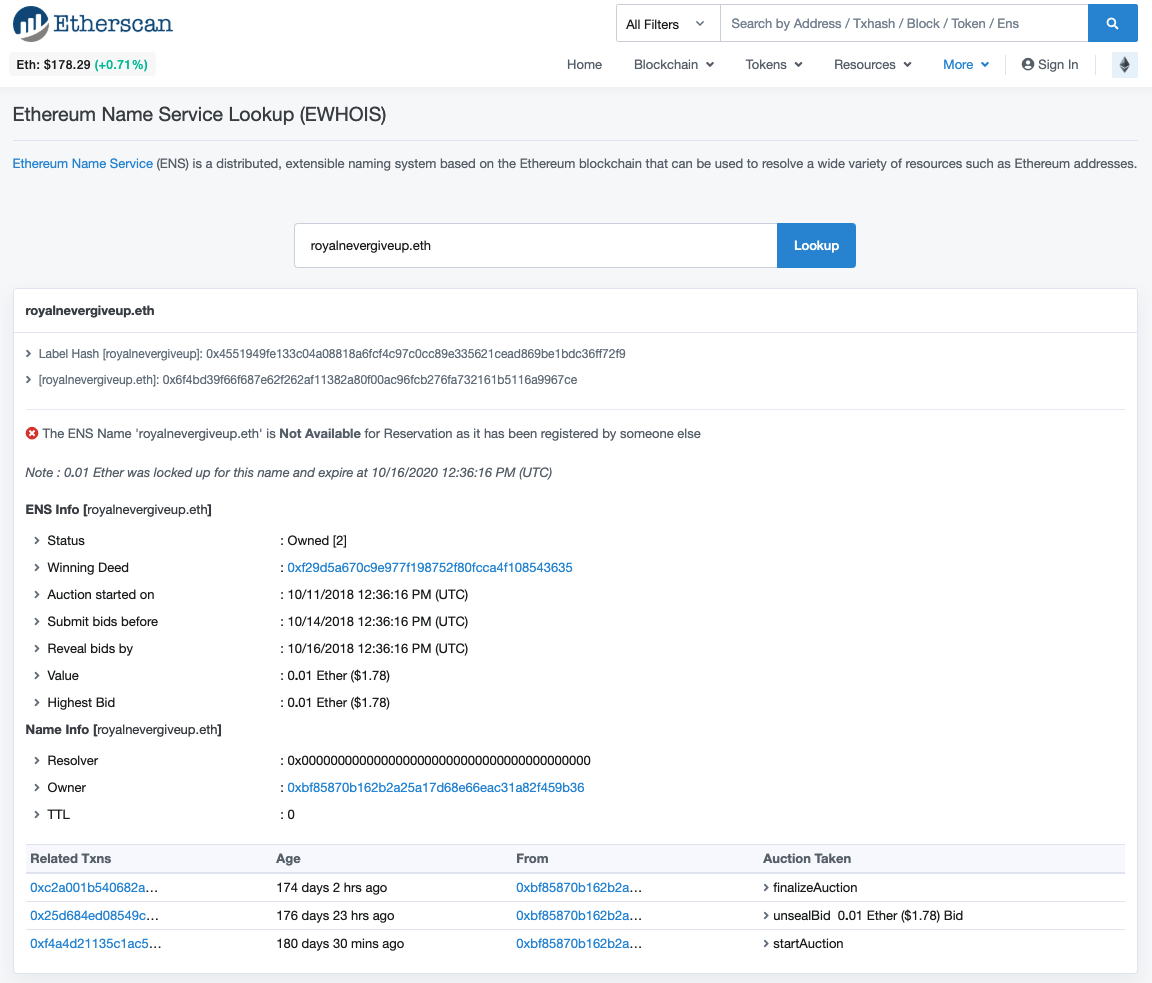1152x983 pixels.
Task: Click the magnifier search button
Action: point(1112,23)
